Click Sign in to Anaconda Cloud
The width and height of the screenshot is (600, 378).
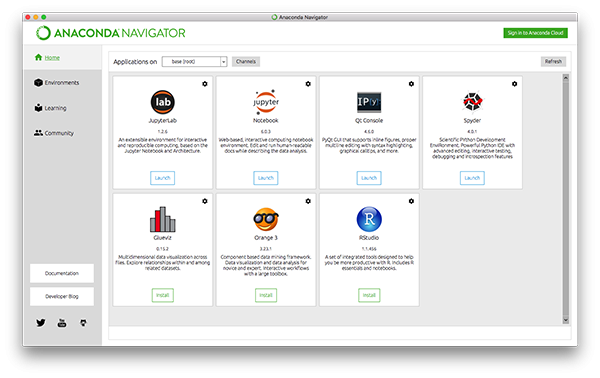tap(535, 33)
